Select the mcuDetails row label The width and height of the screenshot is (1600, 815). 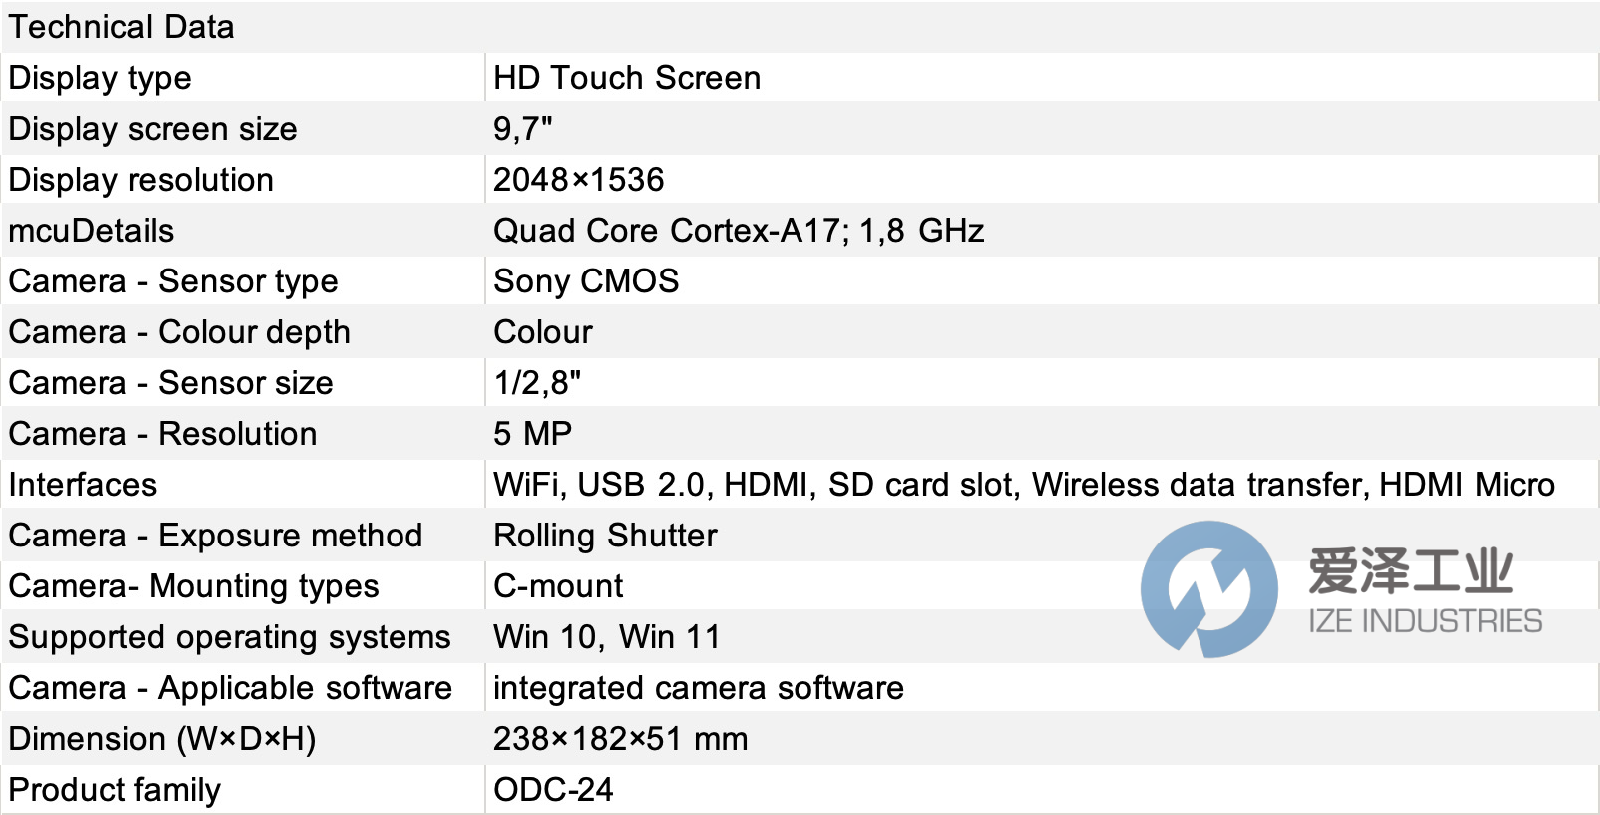91,231
